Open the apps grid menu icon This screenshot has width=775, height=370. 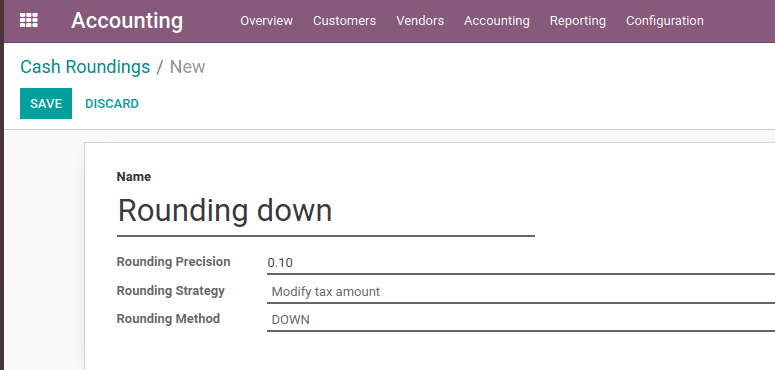pos(29,21)
